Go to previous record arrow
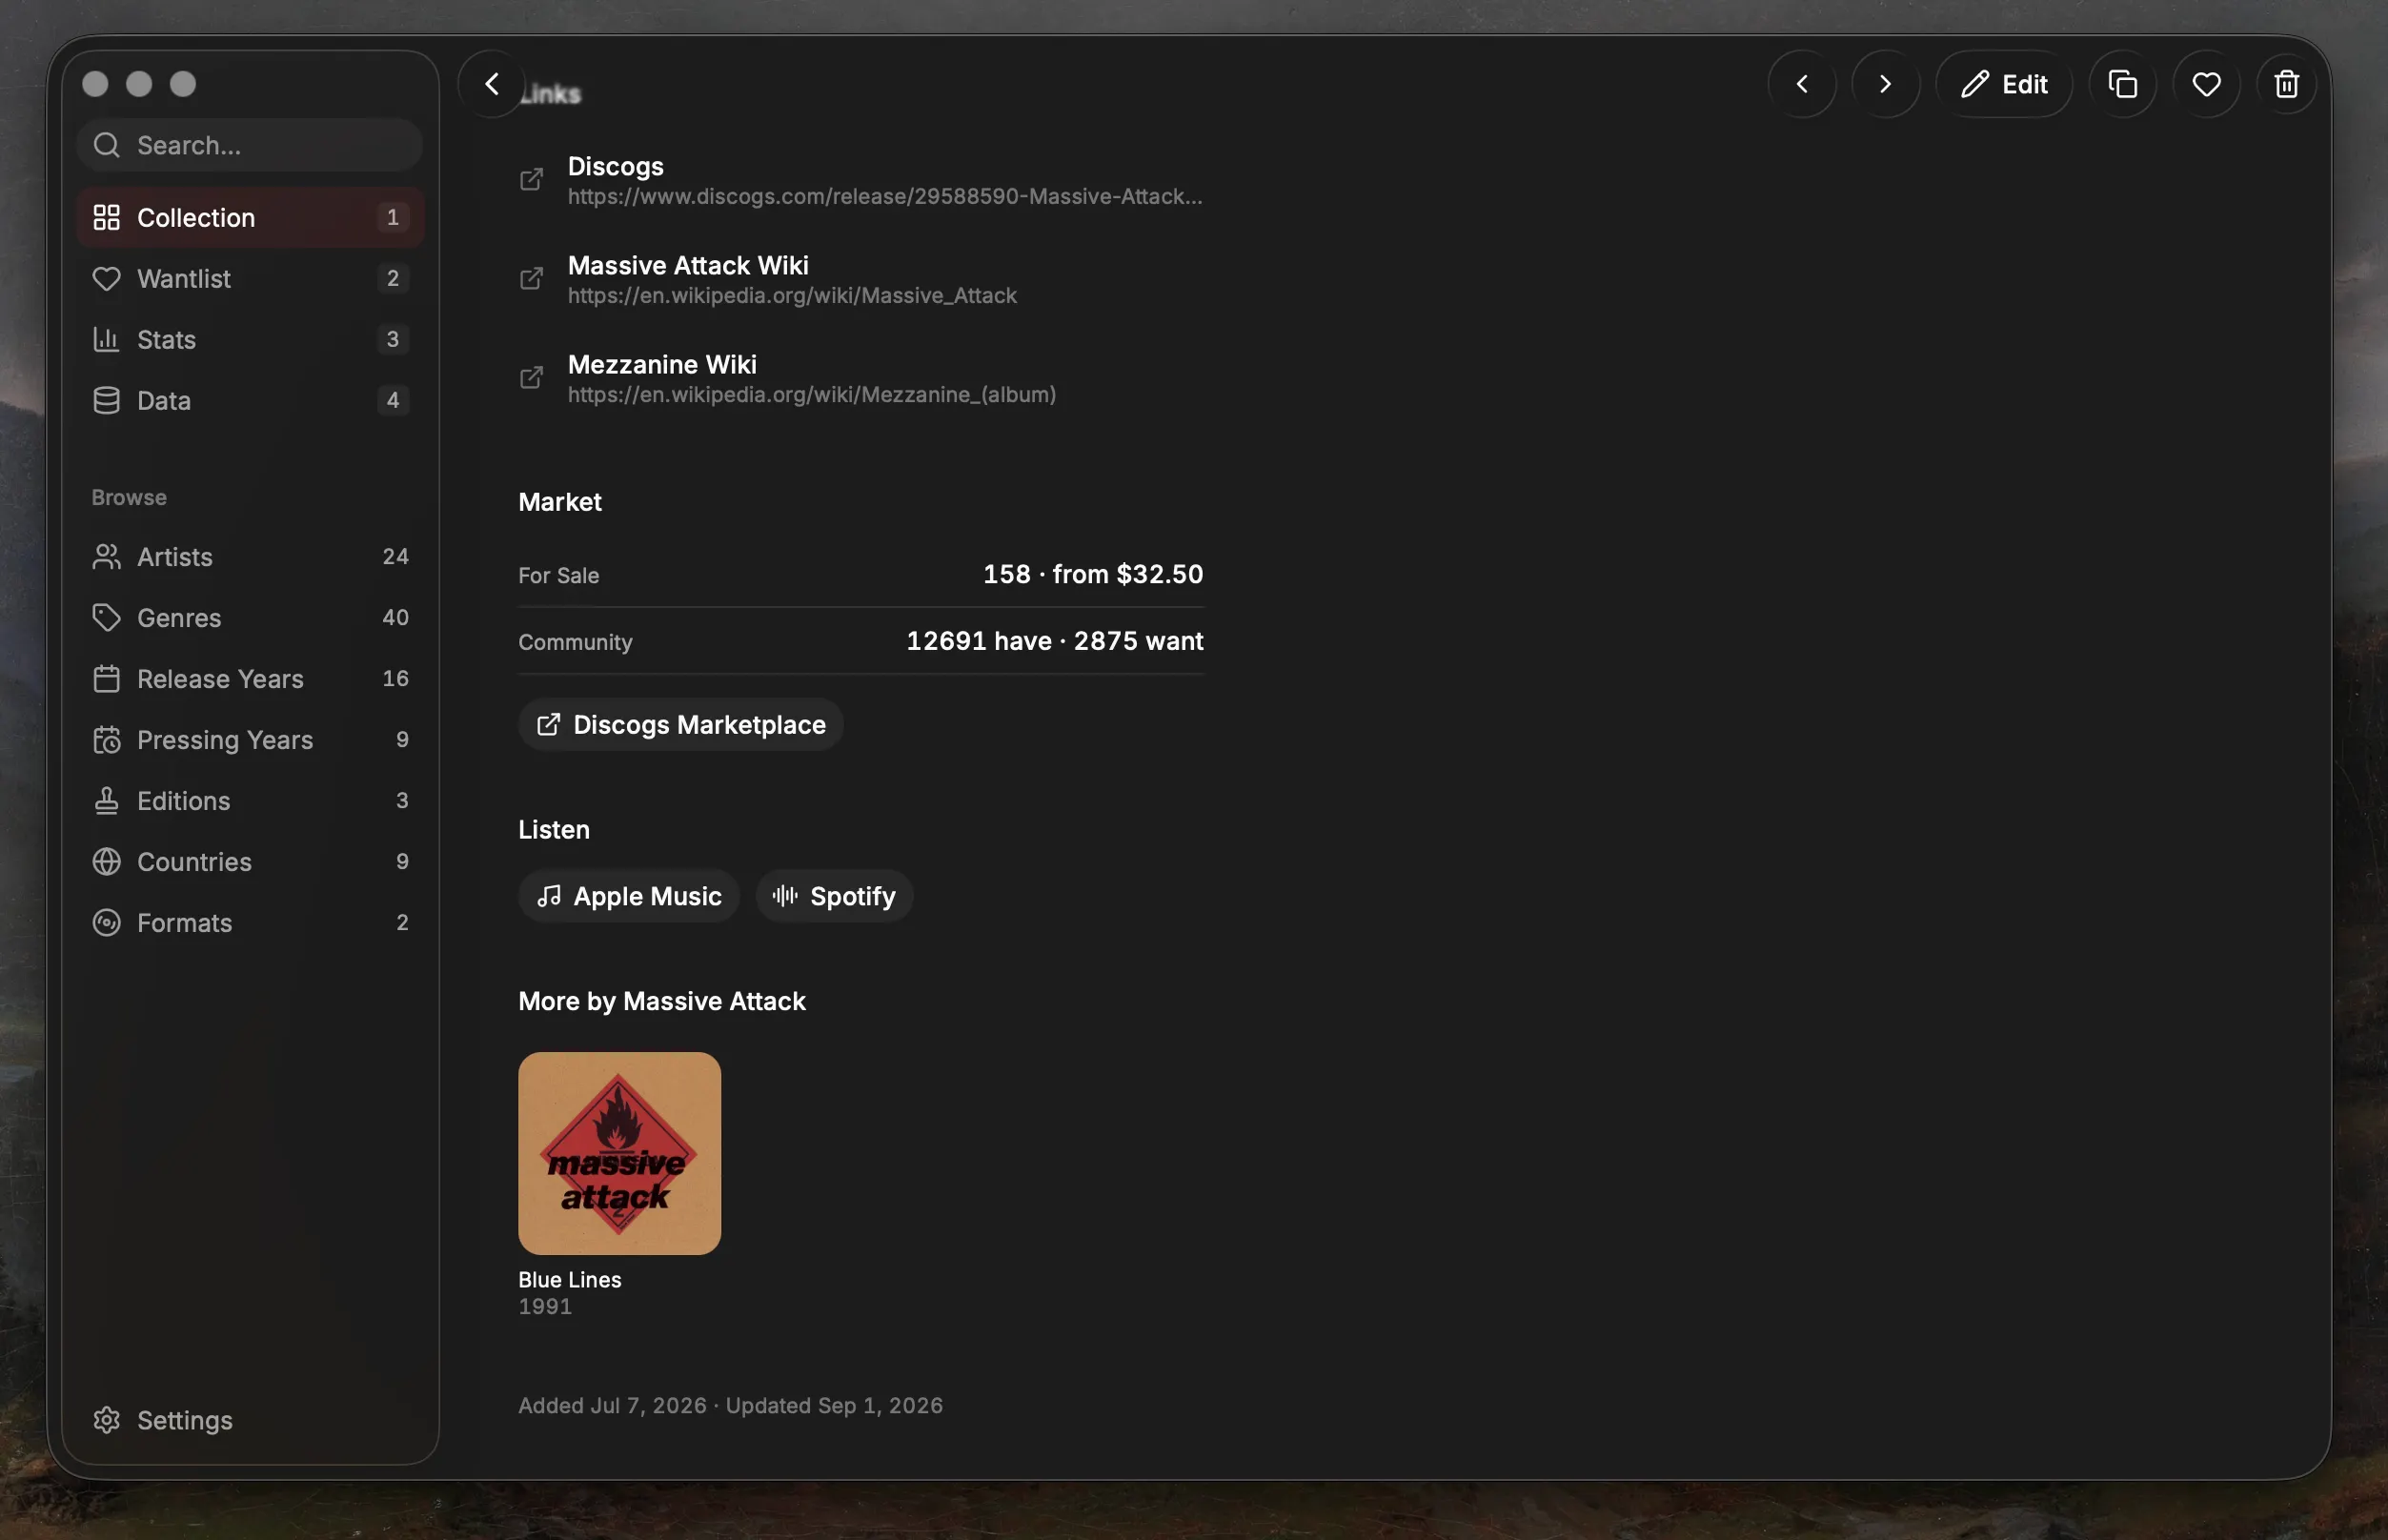The width and height of the screenshot is (2388, 1540). (x=1802, y=84)
